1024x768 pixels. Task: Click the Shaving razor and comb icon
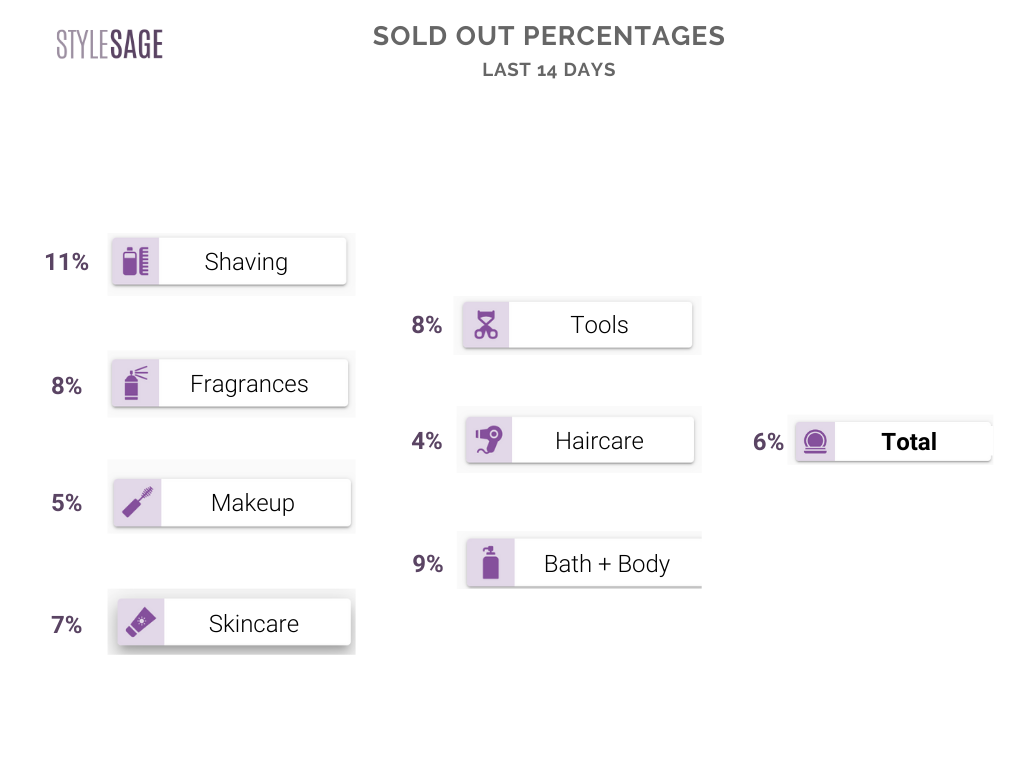(x=136, y=262)
